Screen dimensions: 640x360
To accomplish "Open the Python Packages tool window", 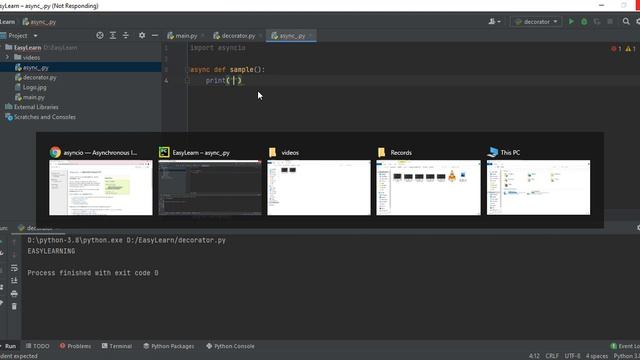I will click(x=169, y=346).
